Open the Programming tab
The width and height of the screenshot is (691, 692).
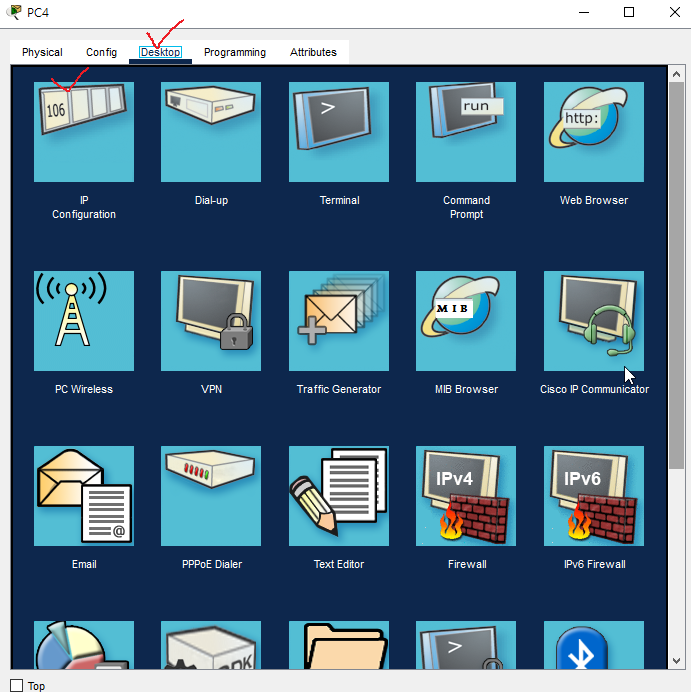click(235, 52)
